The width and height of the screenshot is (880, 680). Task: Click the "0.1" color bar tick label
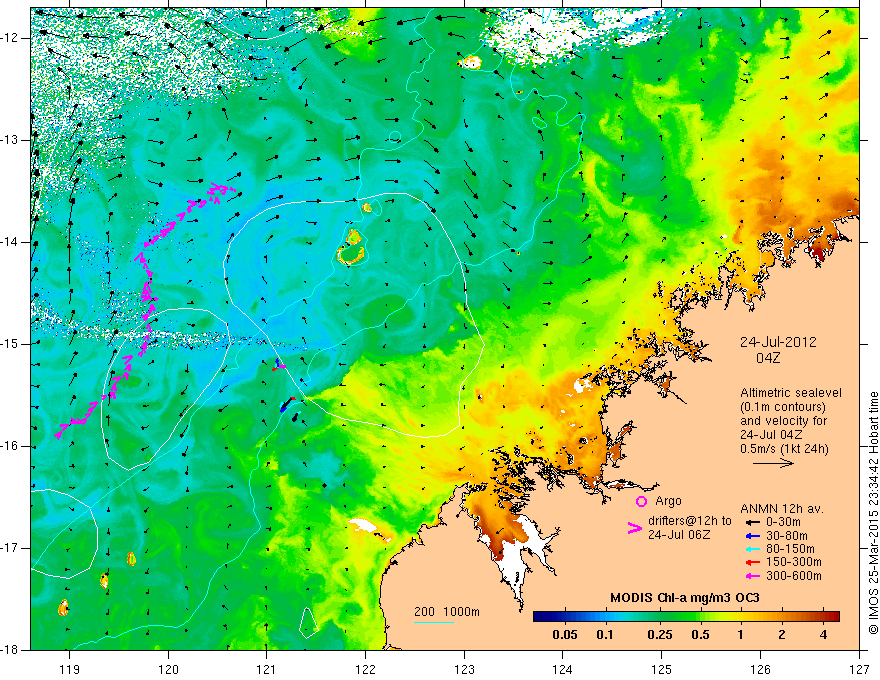pos(604,635)
